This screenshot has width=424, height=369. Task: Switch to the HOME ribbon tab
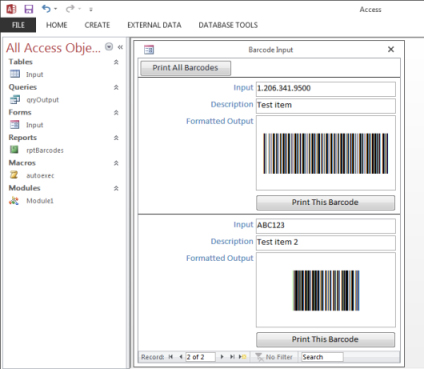click(56, 25)
